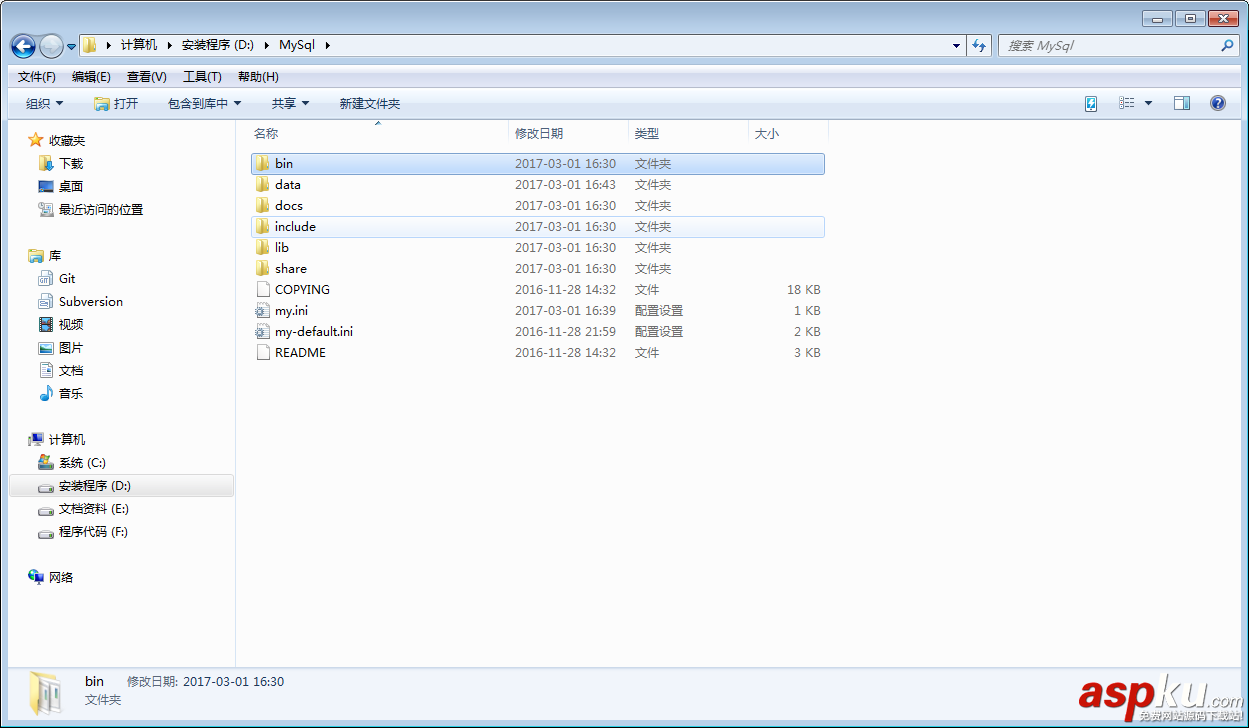Open the Git library
This screenshot has width=1249, height=728.
click(x=67, y=279)
